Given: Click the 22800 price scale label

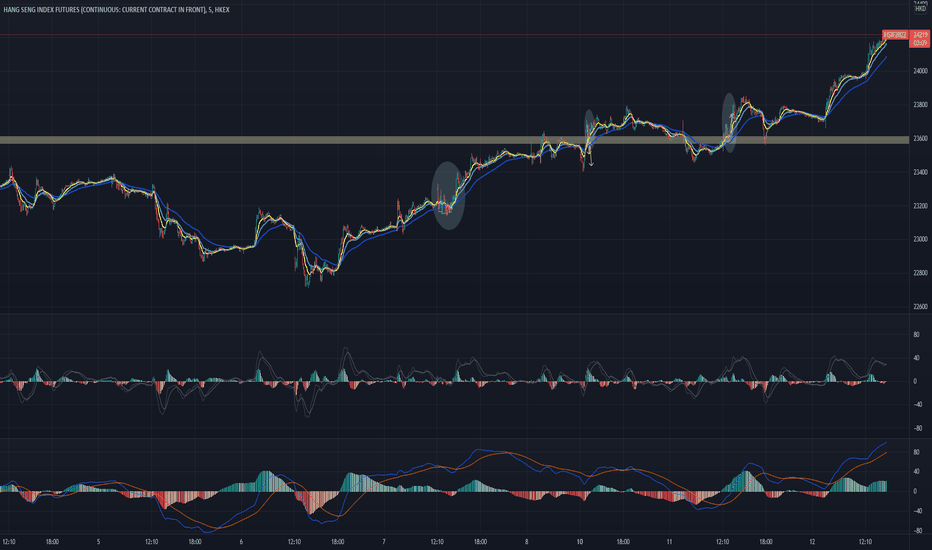Looking at the screenshot, I should click(920, 273).
